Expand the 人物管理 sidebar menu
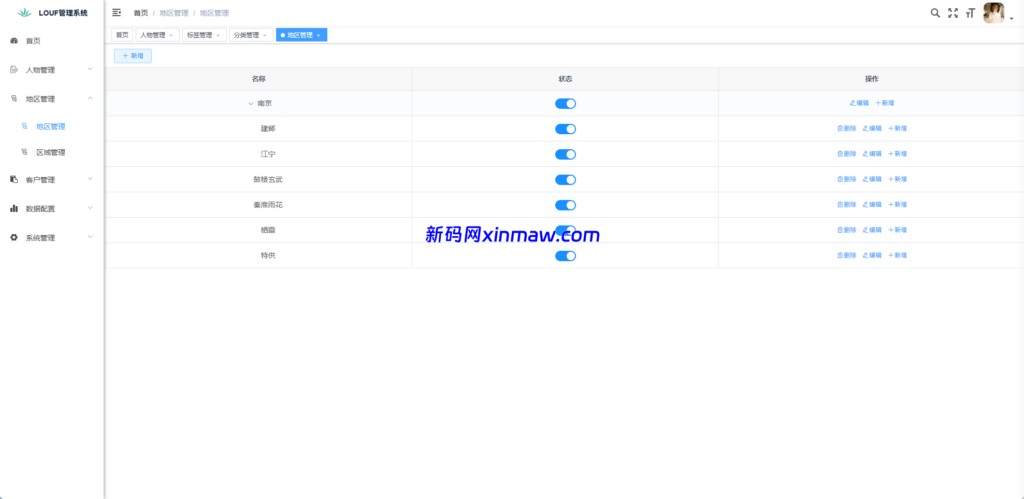The height and width of the screenshot is (499, 1024). [90, 69]
